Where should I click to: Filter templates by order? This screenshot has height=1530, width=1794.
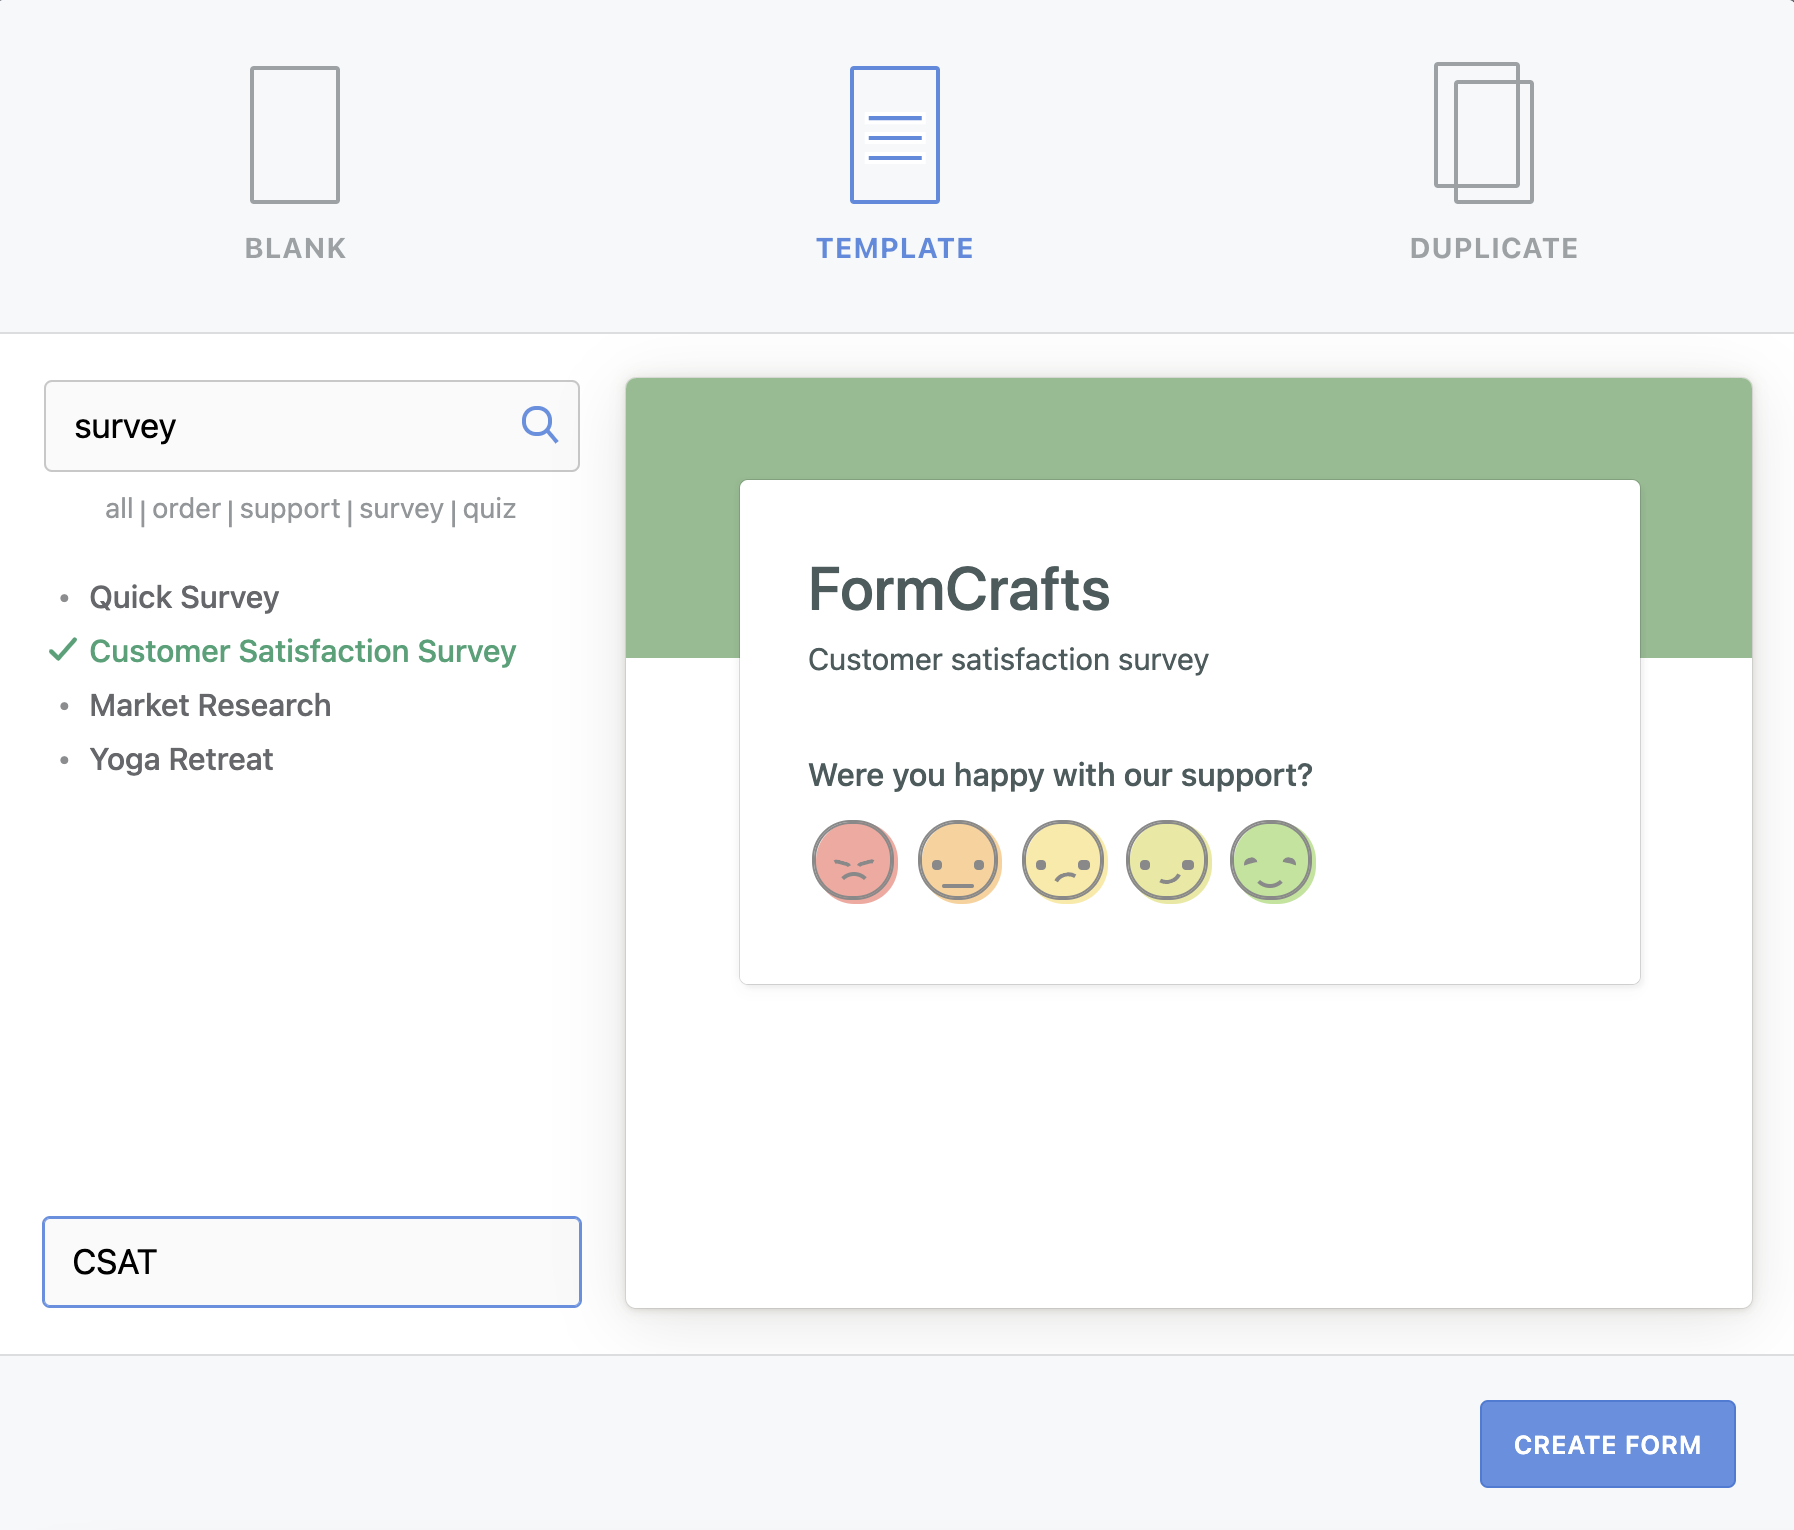tap(186, 508)
